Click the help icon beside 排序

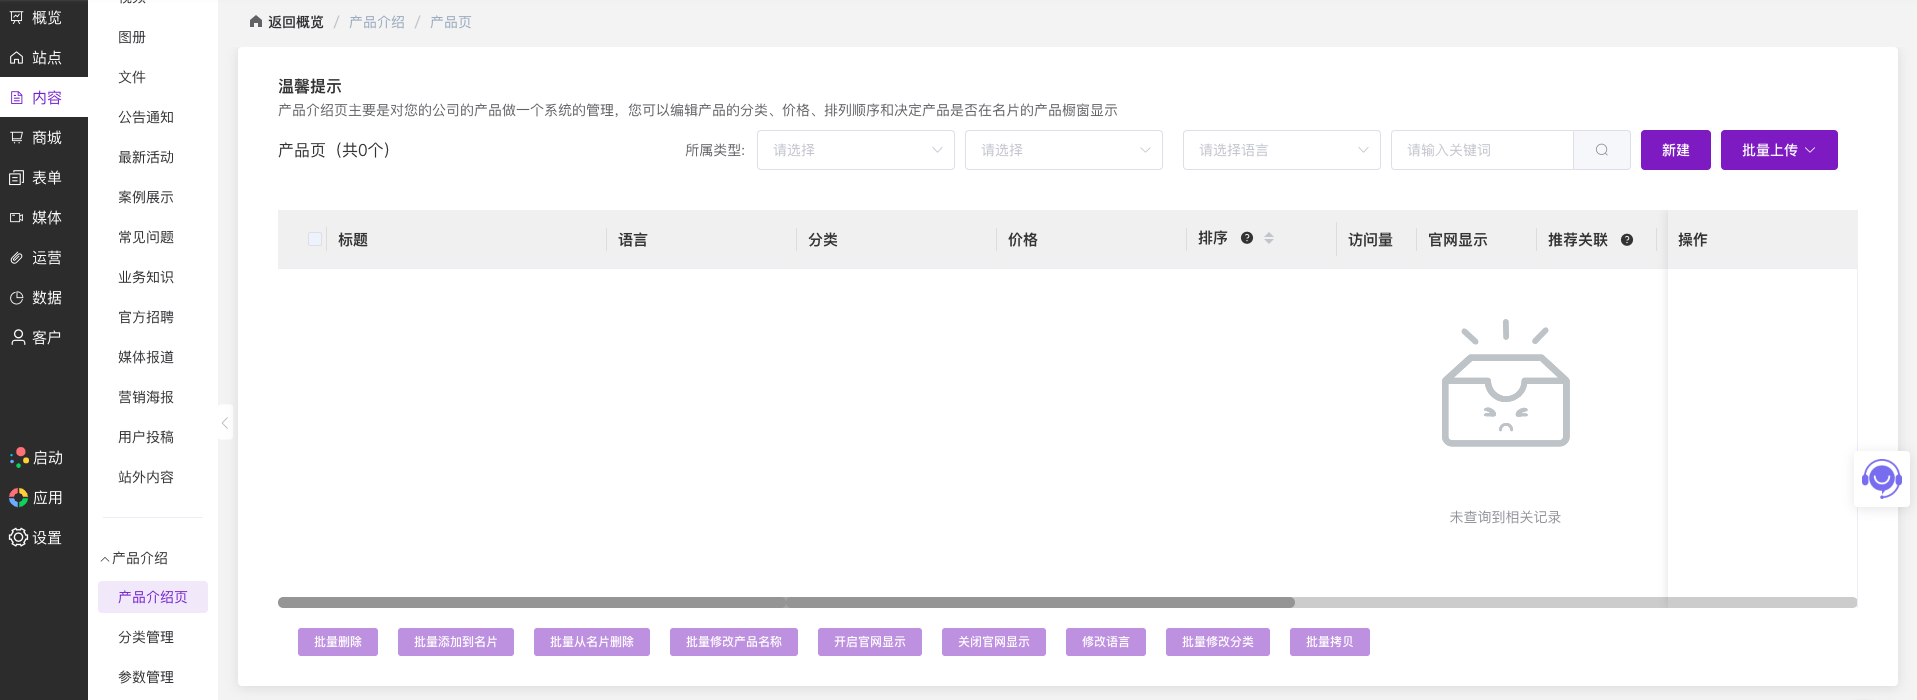pyautogui.click(x=1247, y=238)
